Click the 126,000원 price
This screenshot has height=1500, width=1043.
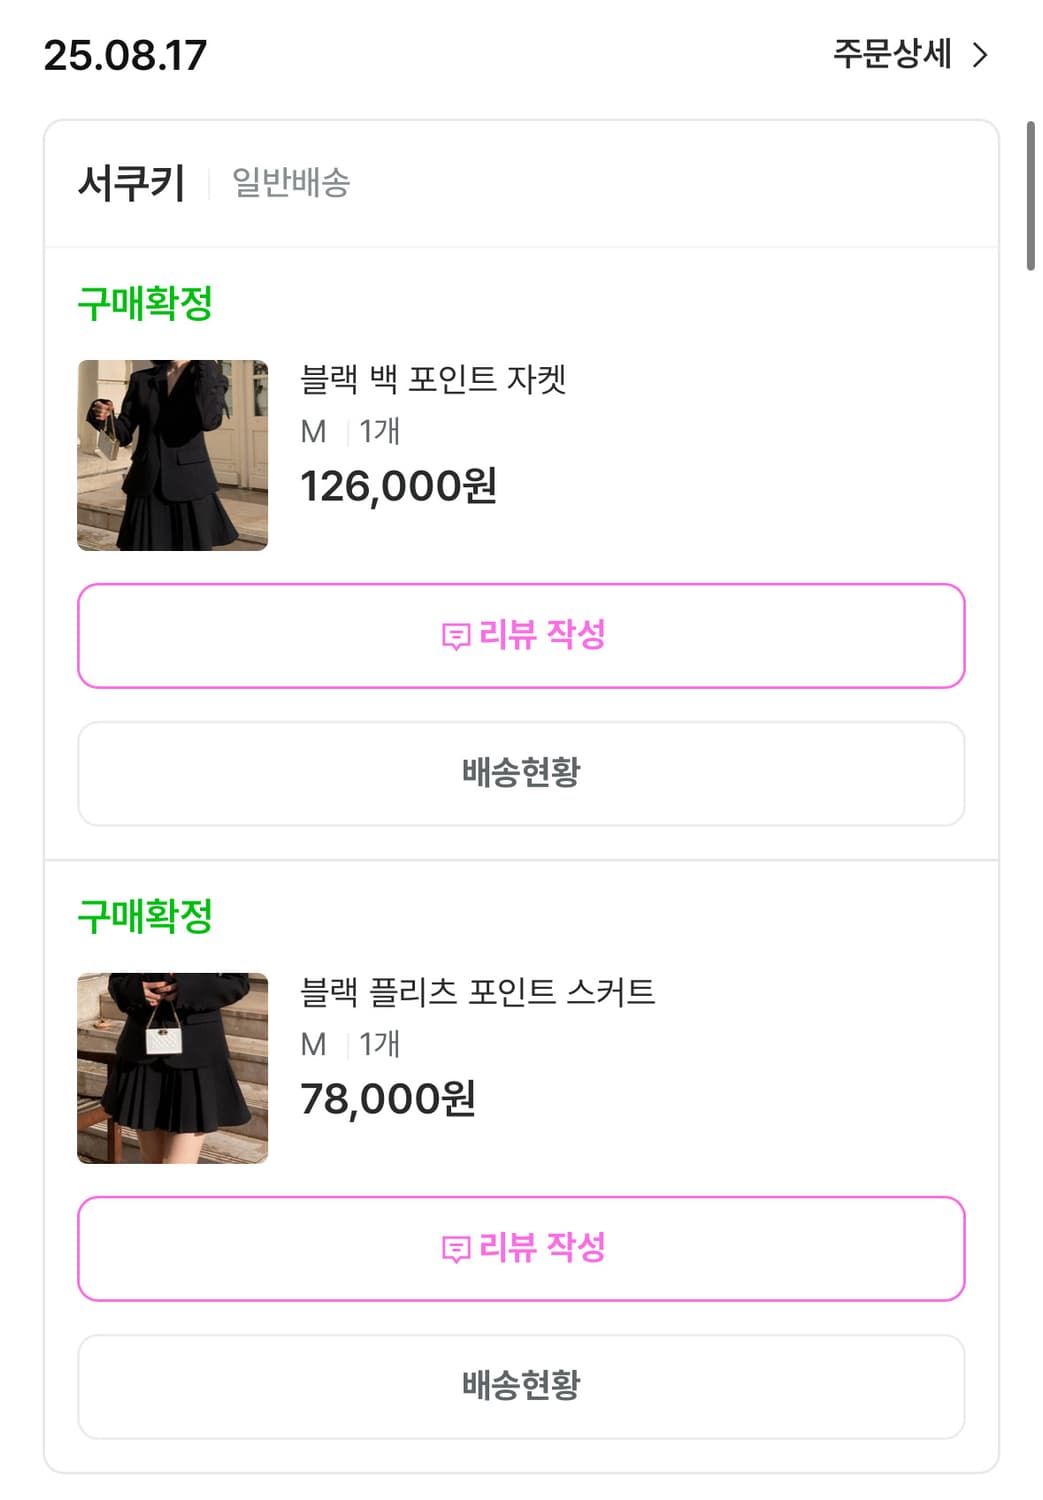398,487
